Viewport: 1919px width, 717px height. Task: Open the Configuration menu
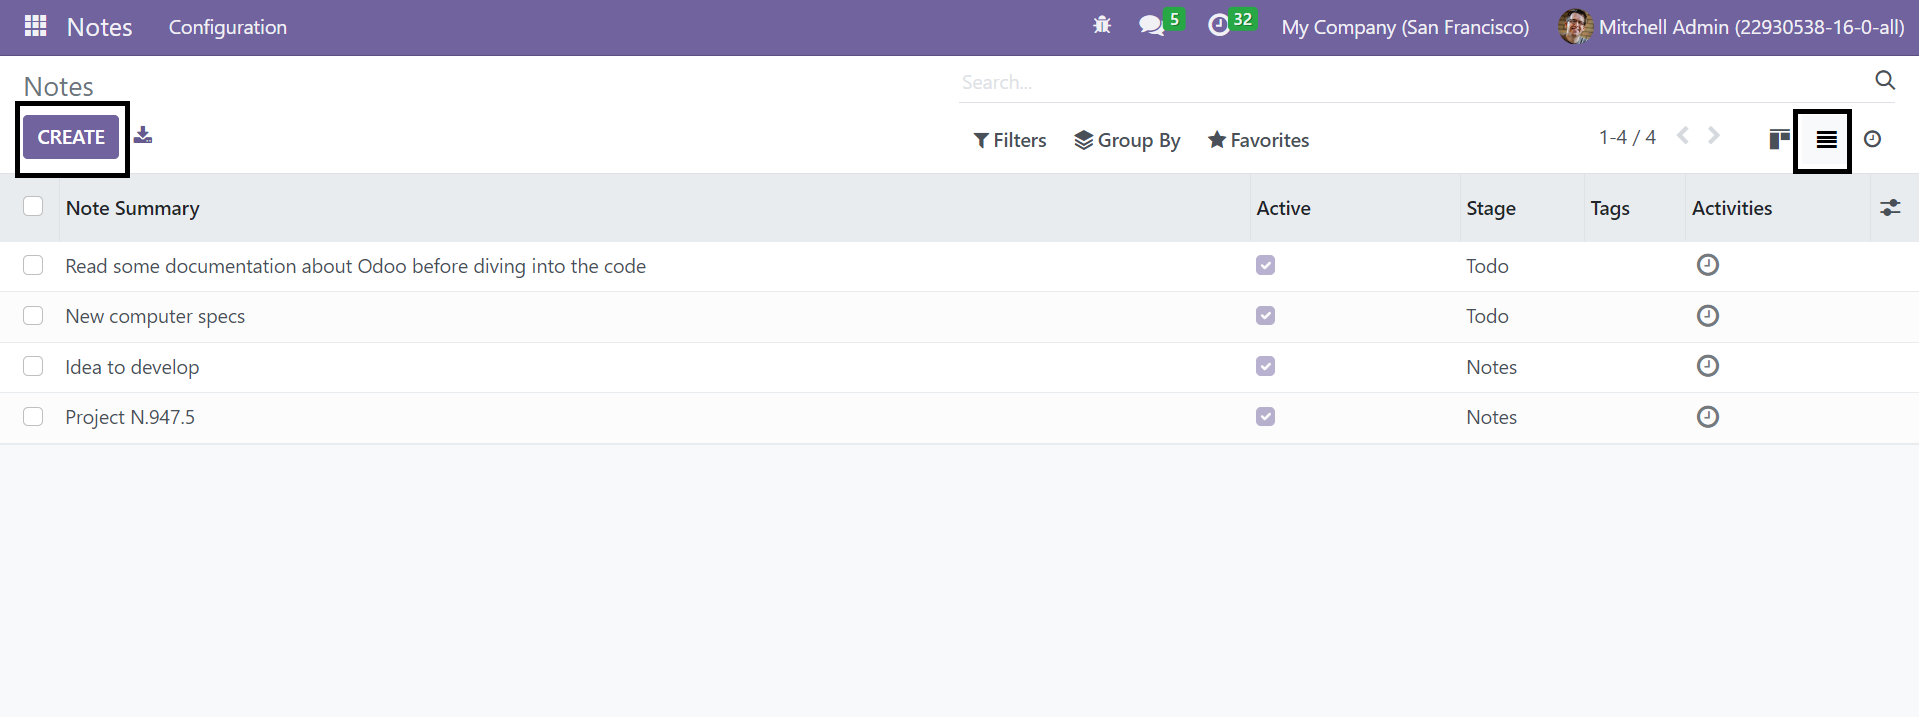[x=227, y=27]
